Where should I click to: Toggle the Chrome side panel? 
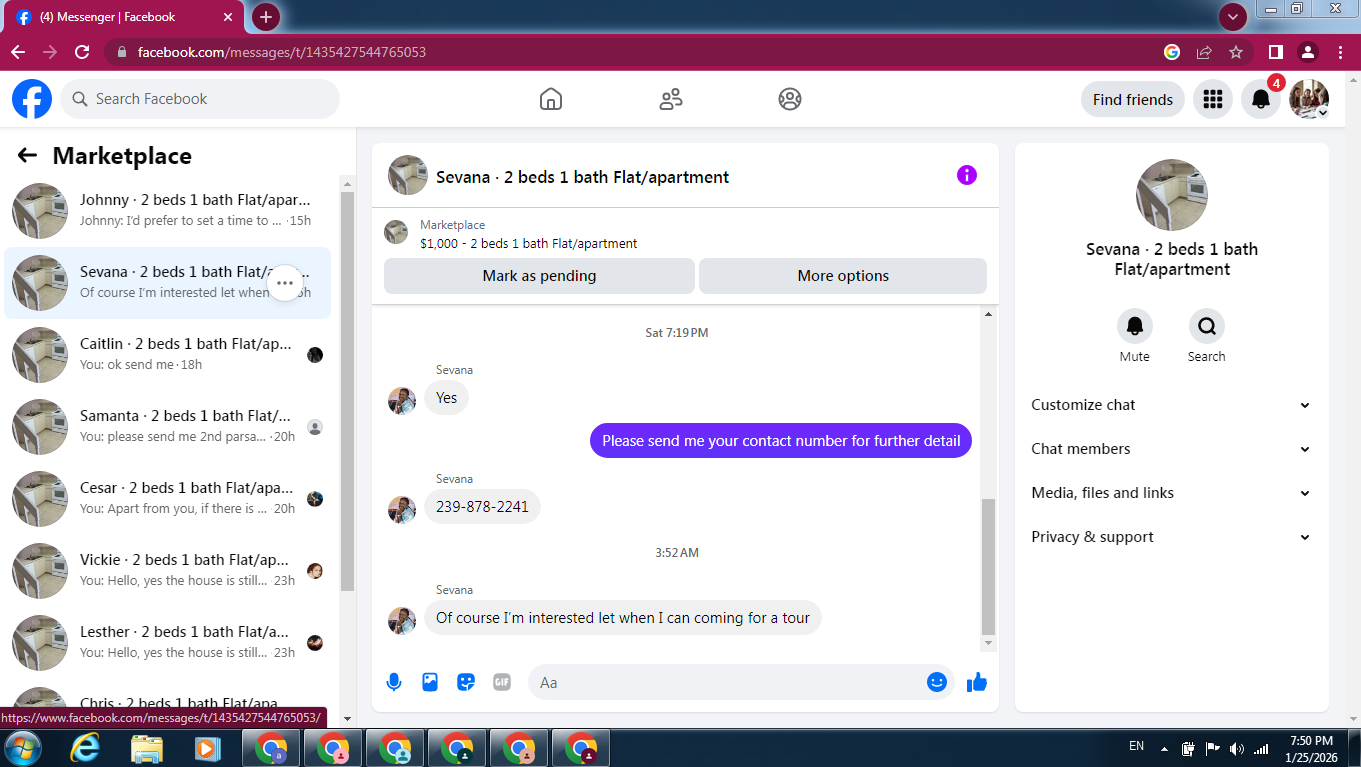click(1276, 52)
